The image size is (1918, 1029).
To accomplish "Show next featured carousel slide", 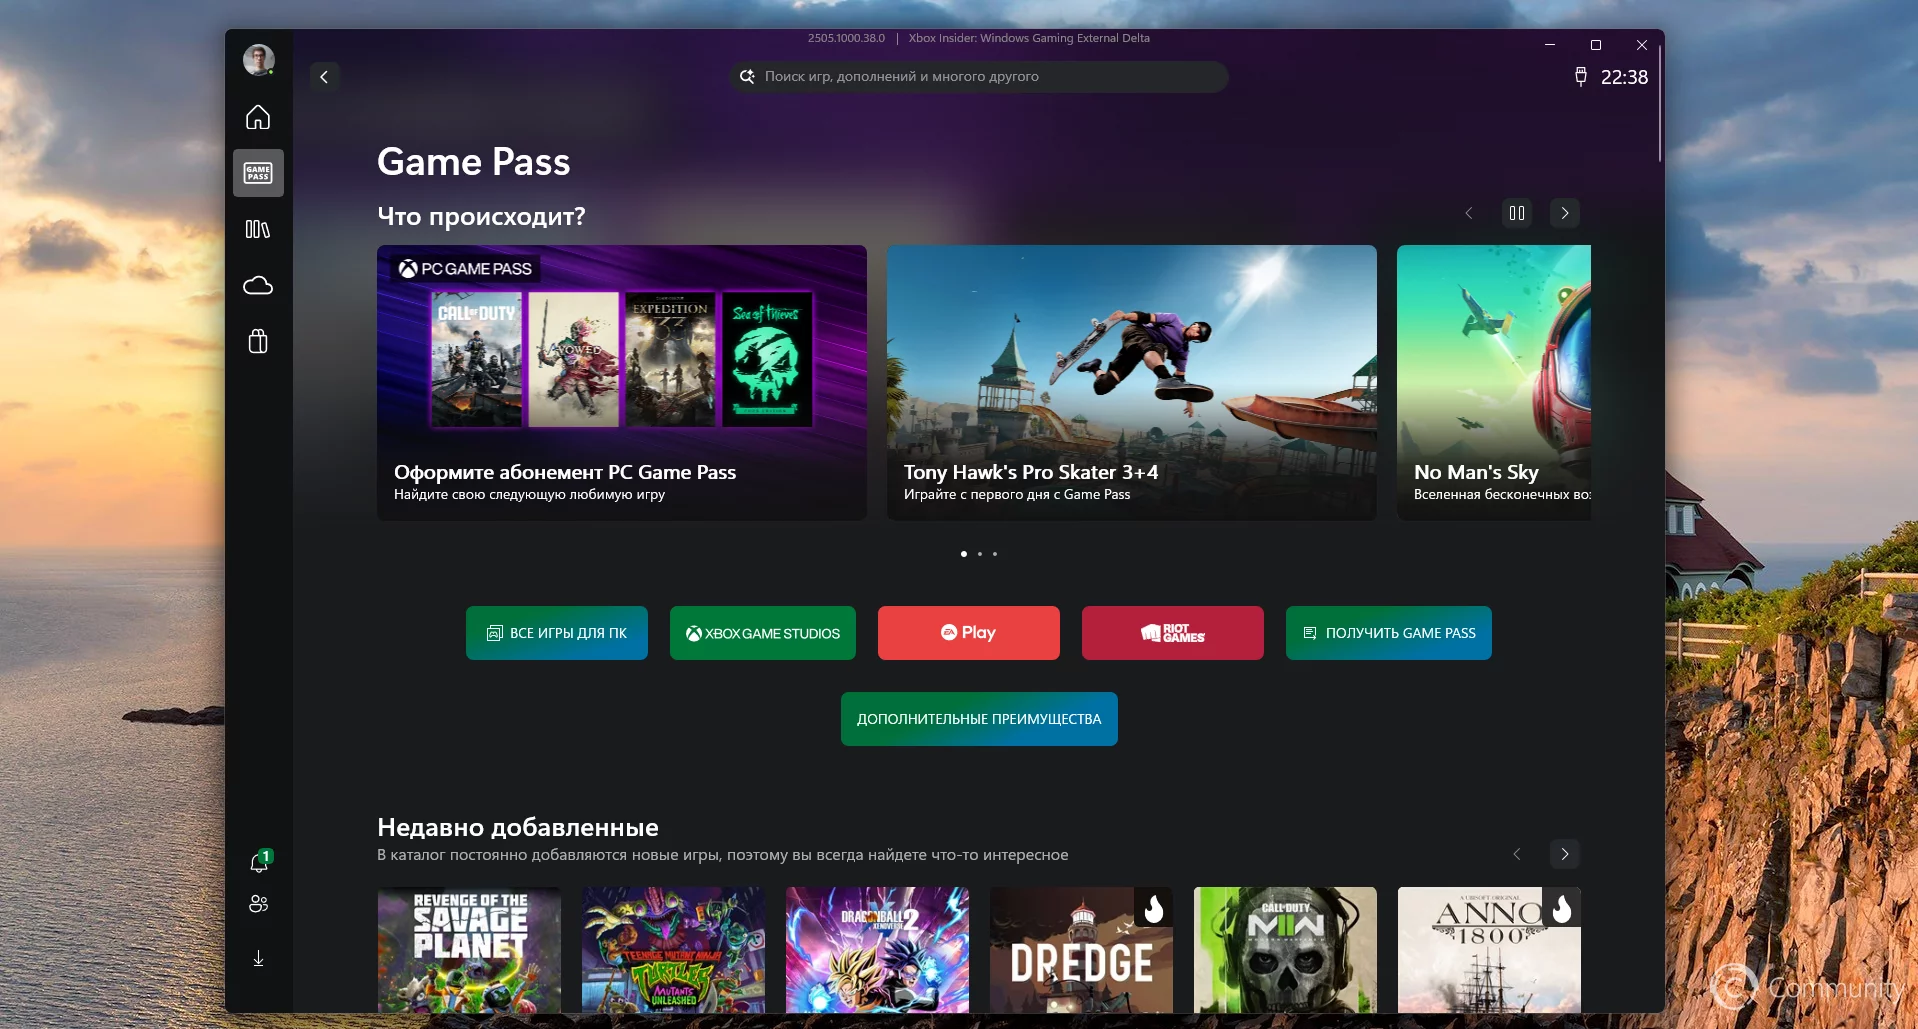I will pos(1565,213).
